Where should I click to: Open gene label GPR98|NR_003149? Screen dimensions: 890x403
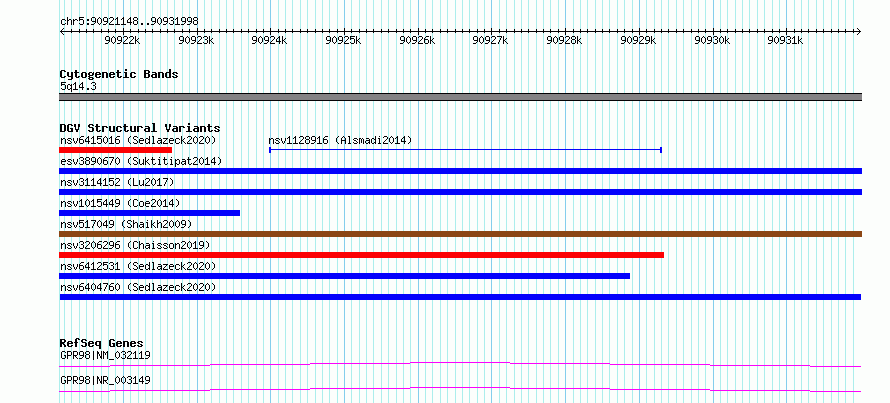point(105,380)
